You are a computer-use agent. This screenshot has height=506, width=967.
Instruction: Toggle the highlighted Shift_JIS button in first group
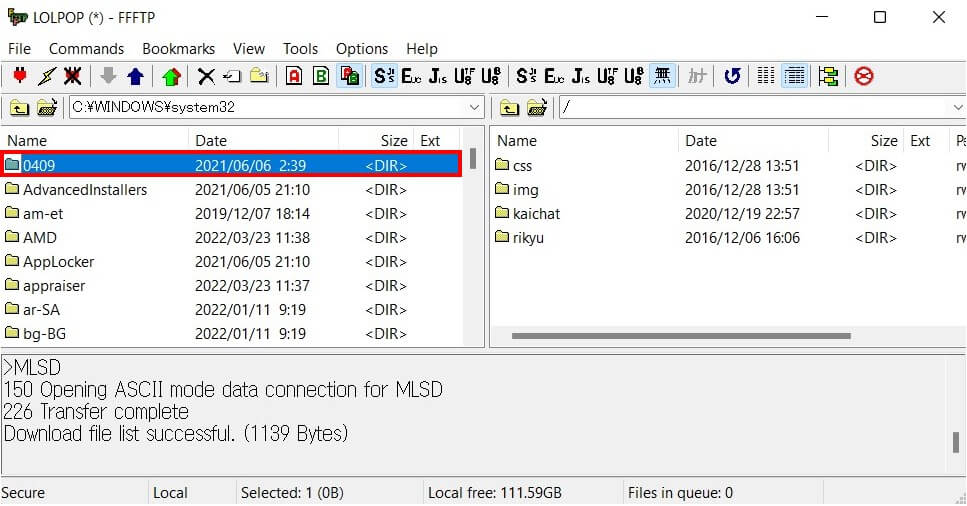(384, 76)
